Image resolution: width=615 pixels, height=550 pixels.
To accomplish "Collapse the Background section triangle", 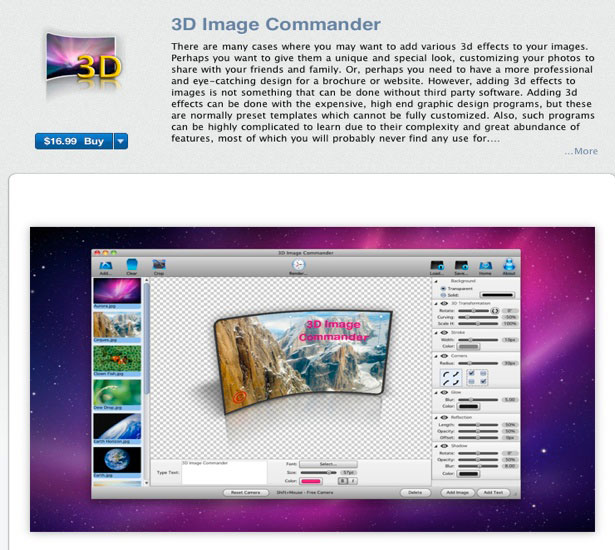I will 436,281.
